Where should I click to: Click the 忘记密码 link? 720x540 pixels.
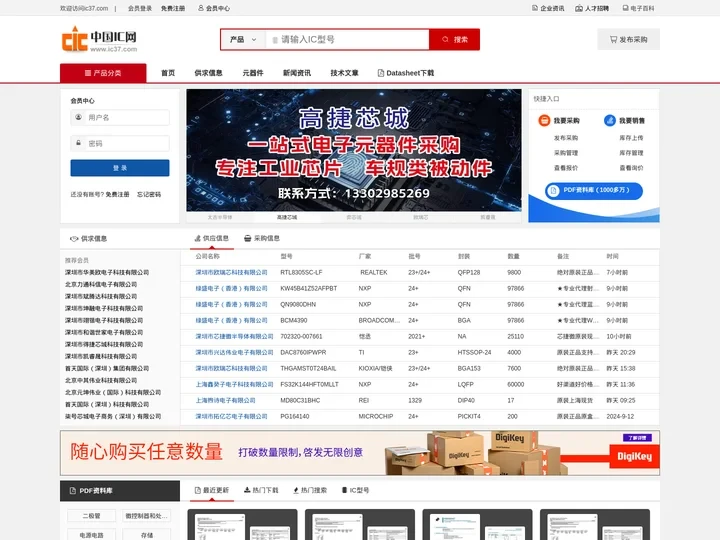point(149,195)
